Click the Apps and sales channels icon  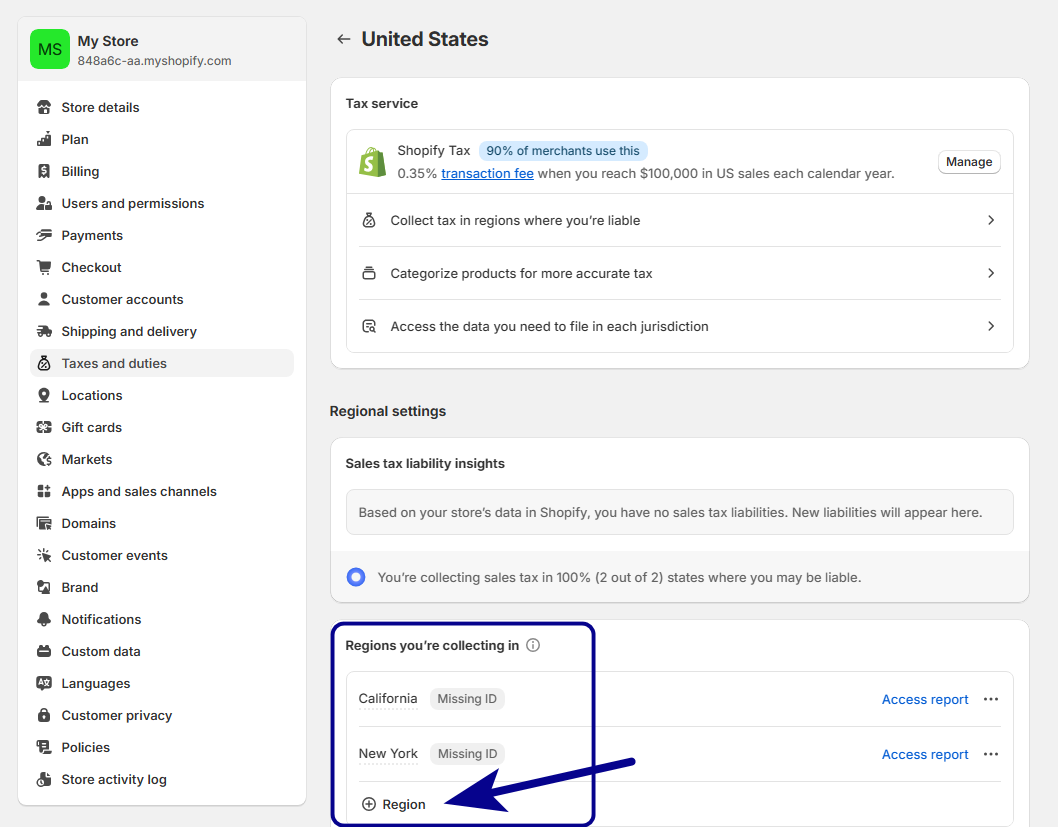44,491
